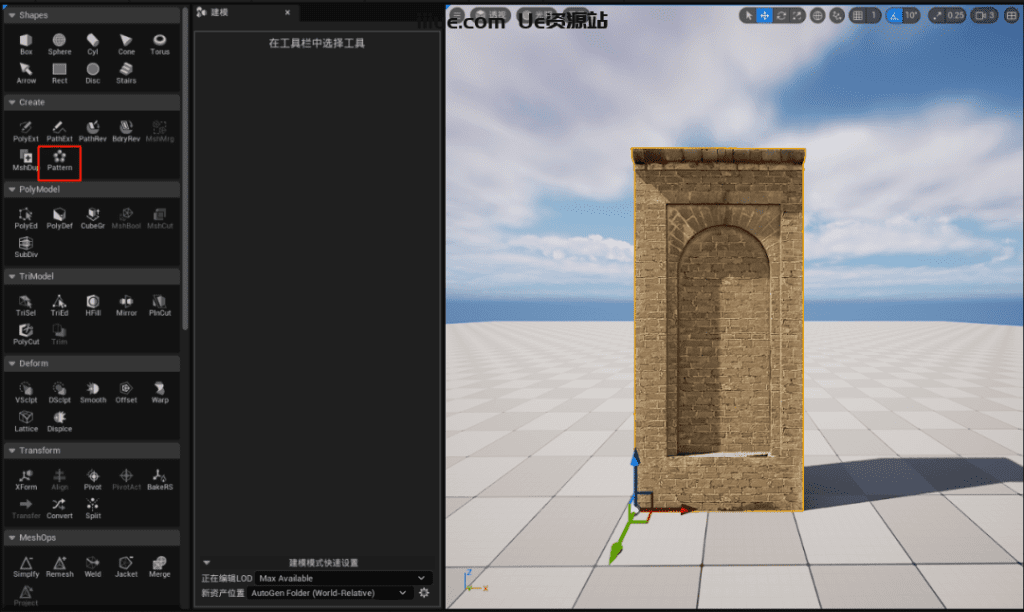This screenshot has height=612, width=1024.
Task: Open the Max Available LOD dropdown
Action: tap(343, 578)
